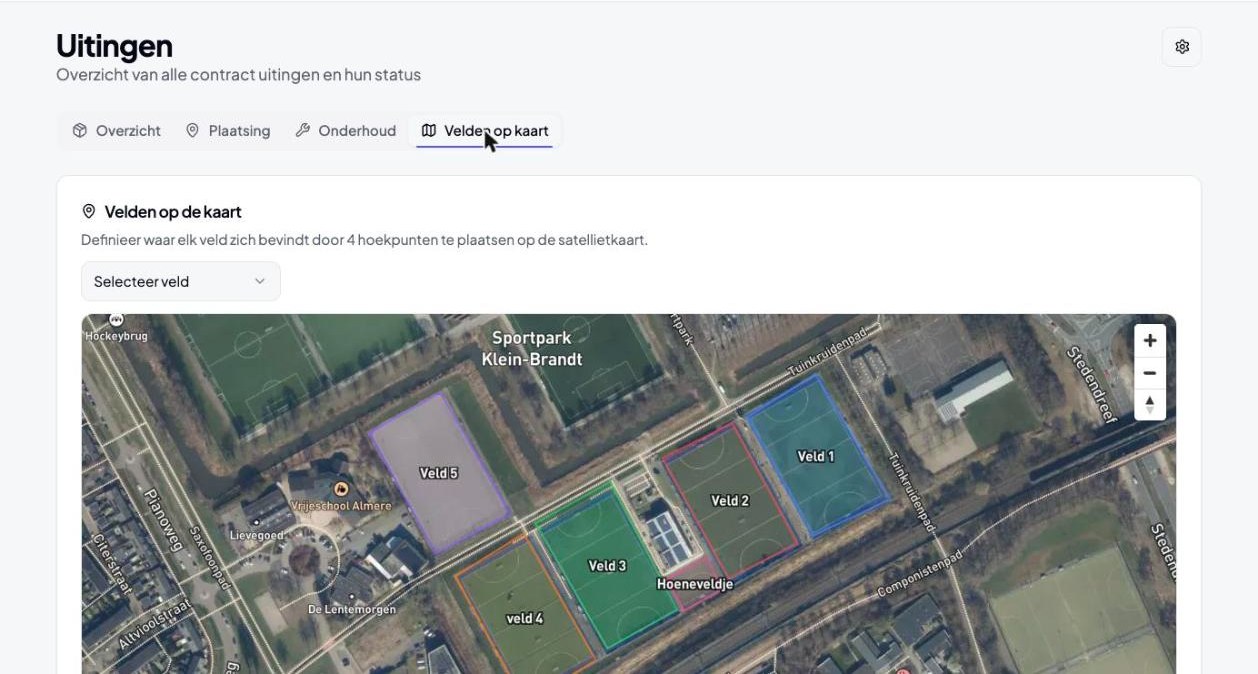Click the Componistenpad street label
Screen dimensions: 1258x674
tap(919, 573)
